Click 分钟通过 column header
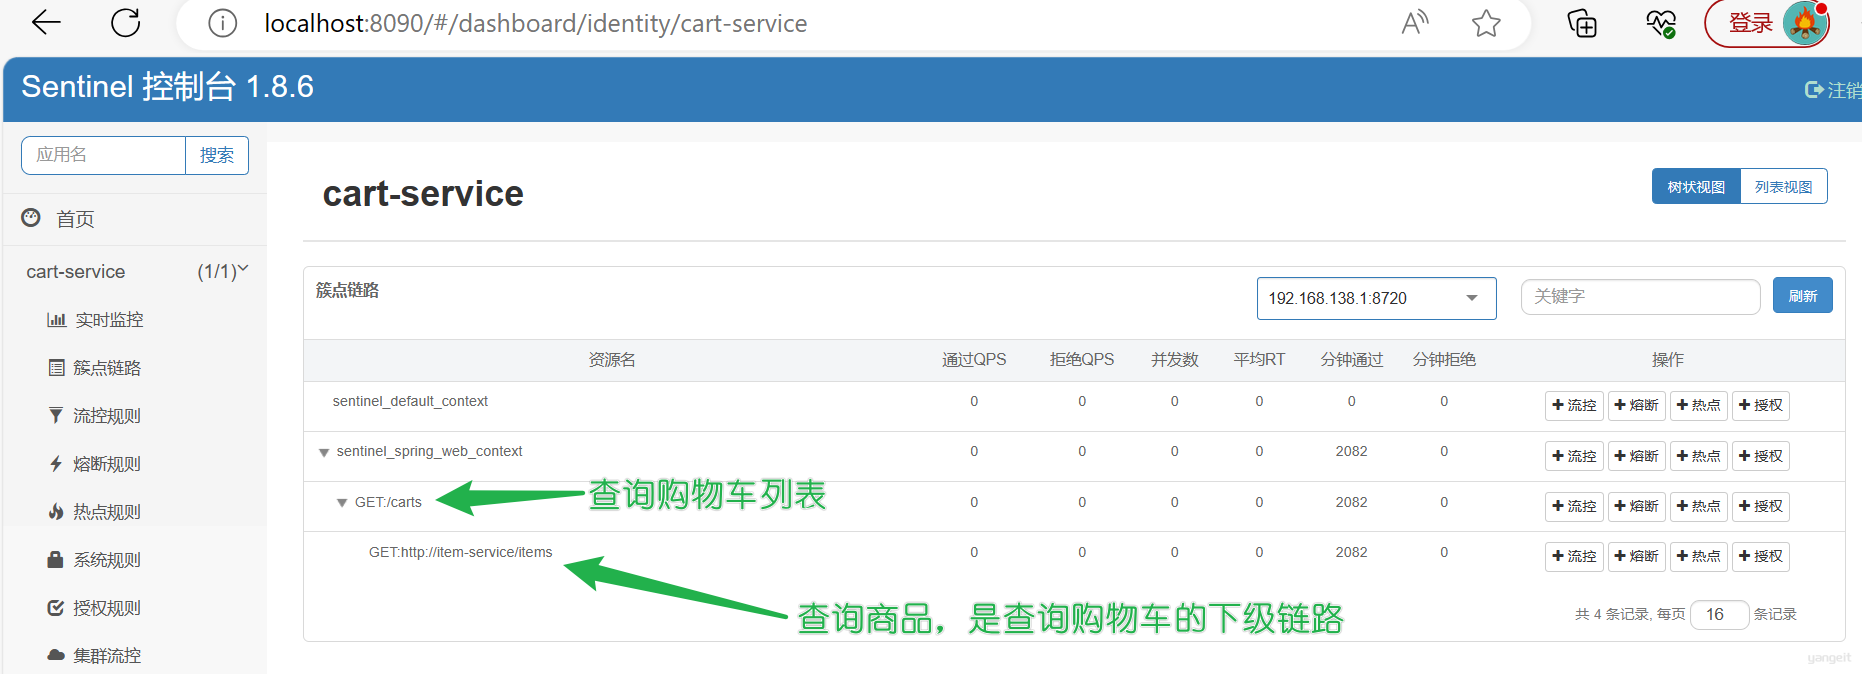 (1352, 360)
